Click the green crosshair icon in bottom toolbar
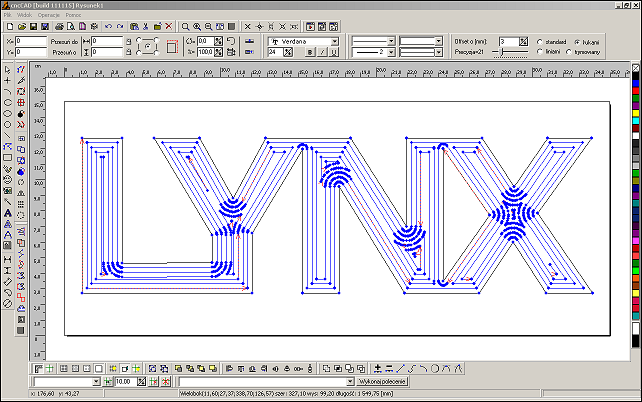642x402 pixels. tap(50, 368)
